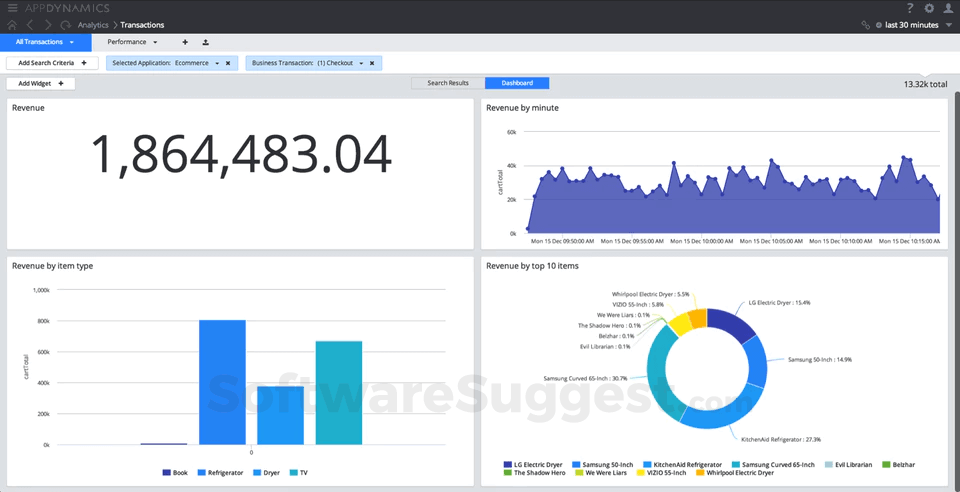Click the AppDynamics logo
The image size is (960, 492).
pos(67,8)
